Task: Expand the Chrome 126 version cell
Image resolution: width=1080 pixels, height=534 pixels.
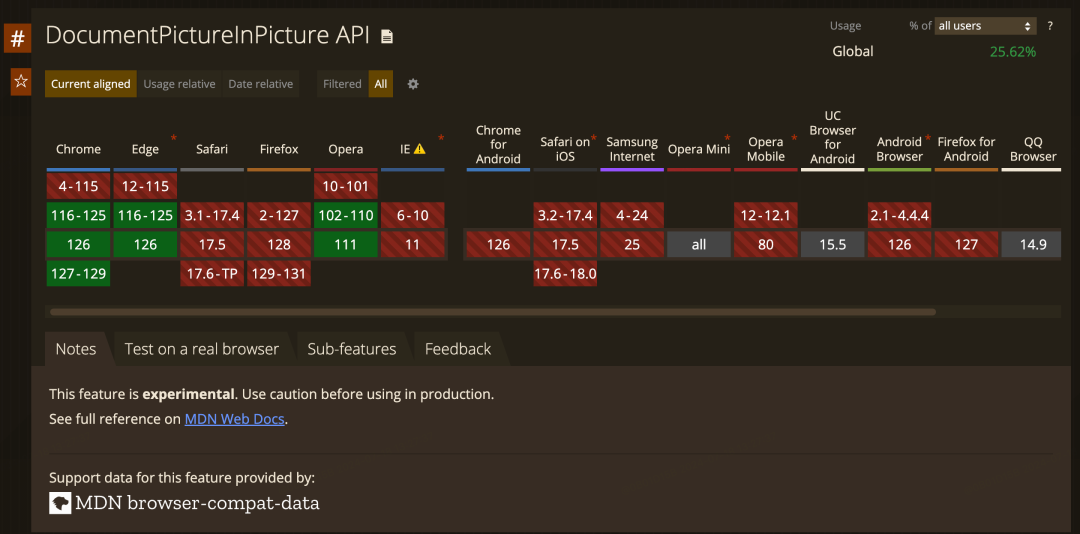Action: (79, 245)
